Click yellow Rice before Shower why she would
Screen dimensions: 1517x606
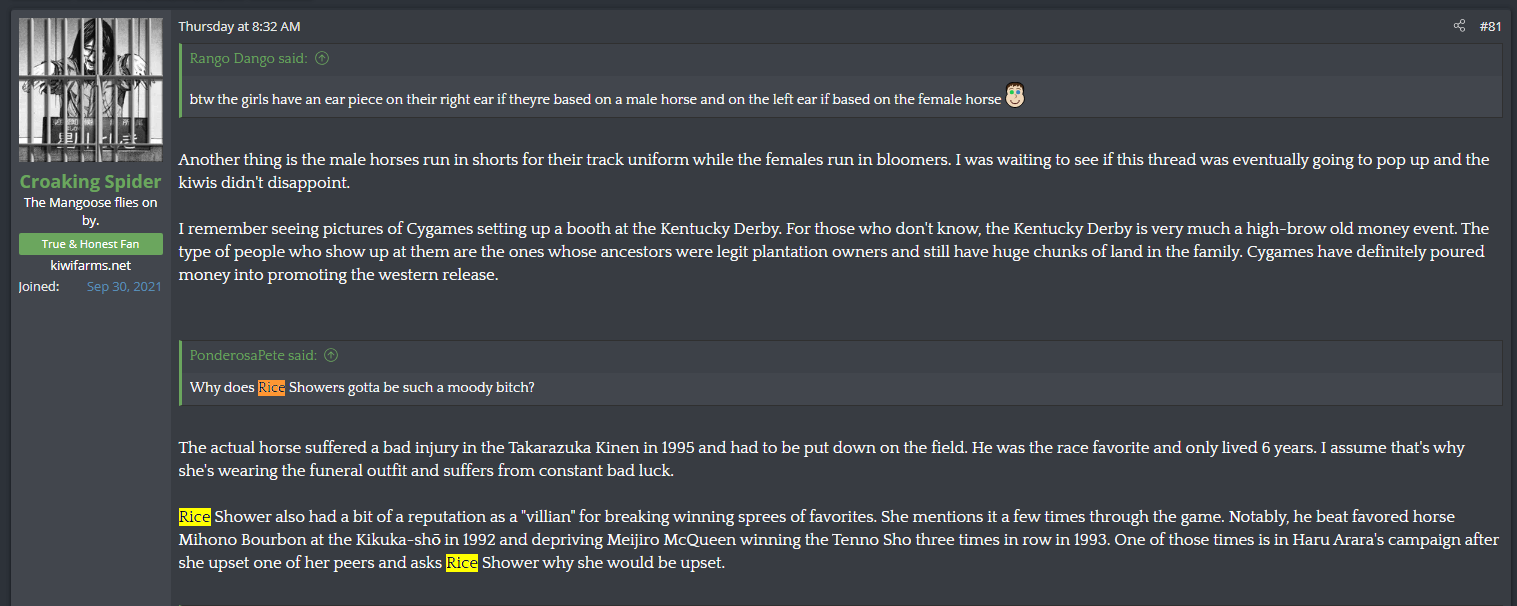click(462, 562)
